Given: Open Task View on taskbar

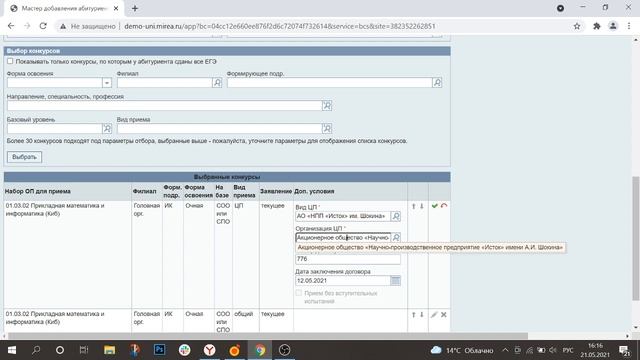Looking at the screenshot, I should pos(84,350).
